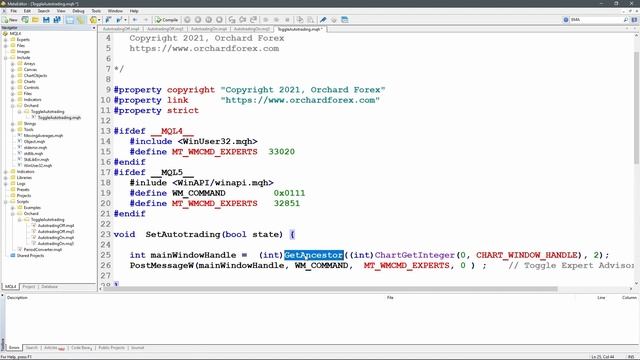This screenshot has width=640, height=360.
Task: Click the Save All icon
Action: coord(57,20)
